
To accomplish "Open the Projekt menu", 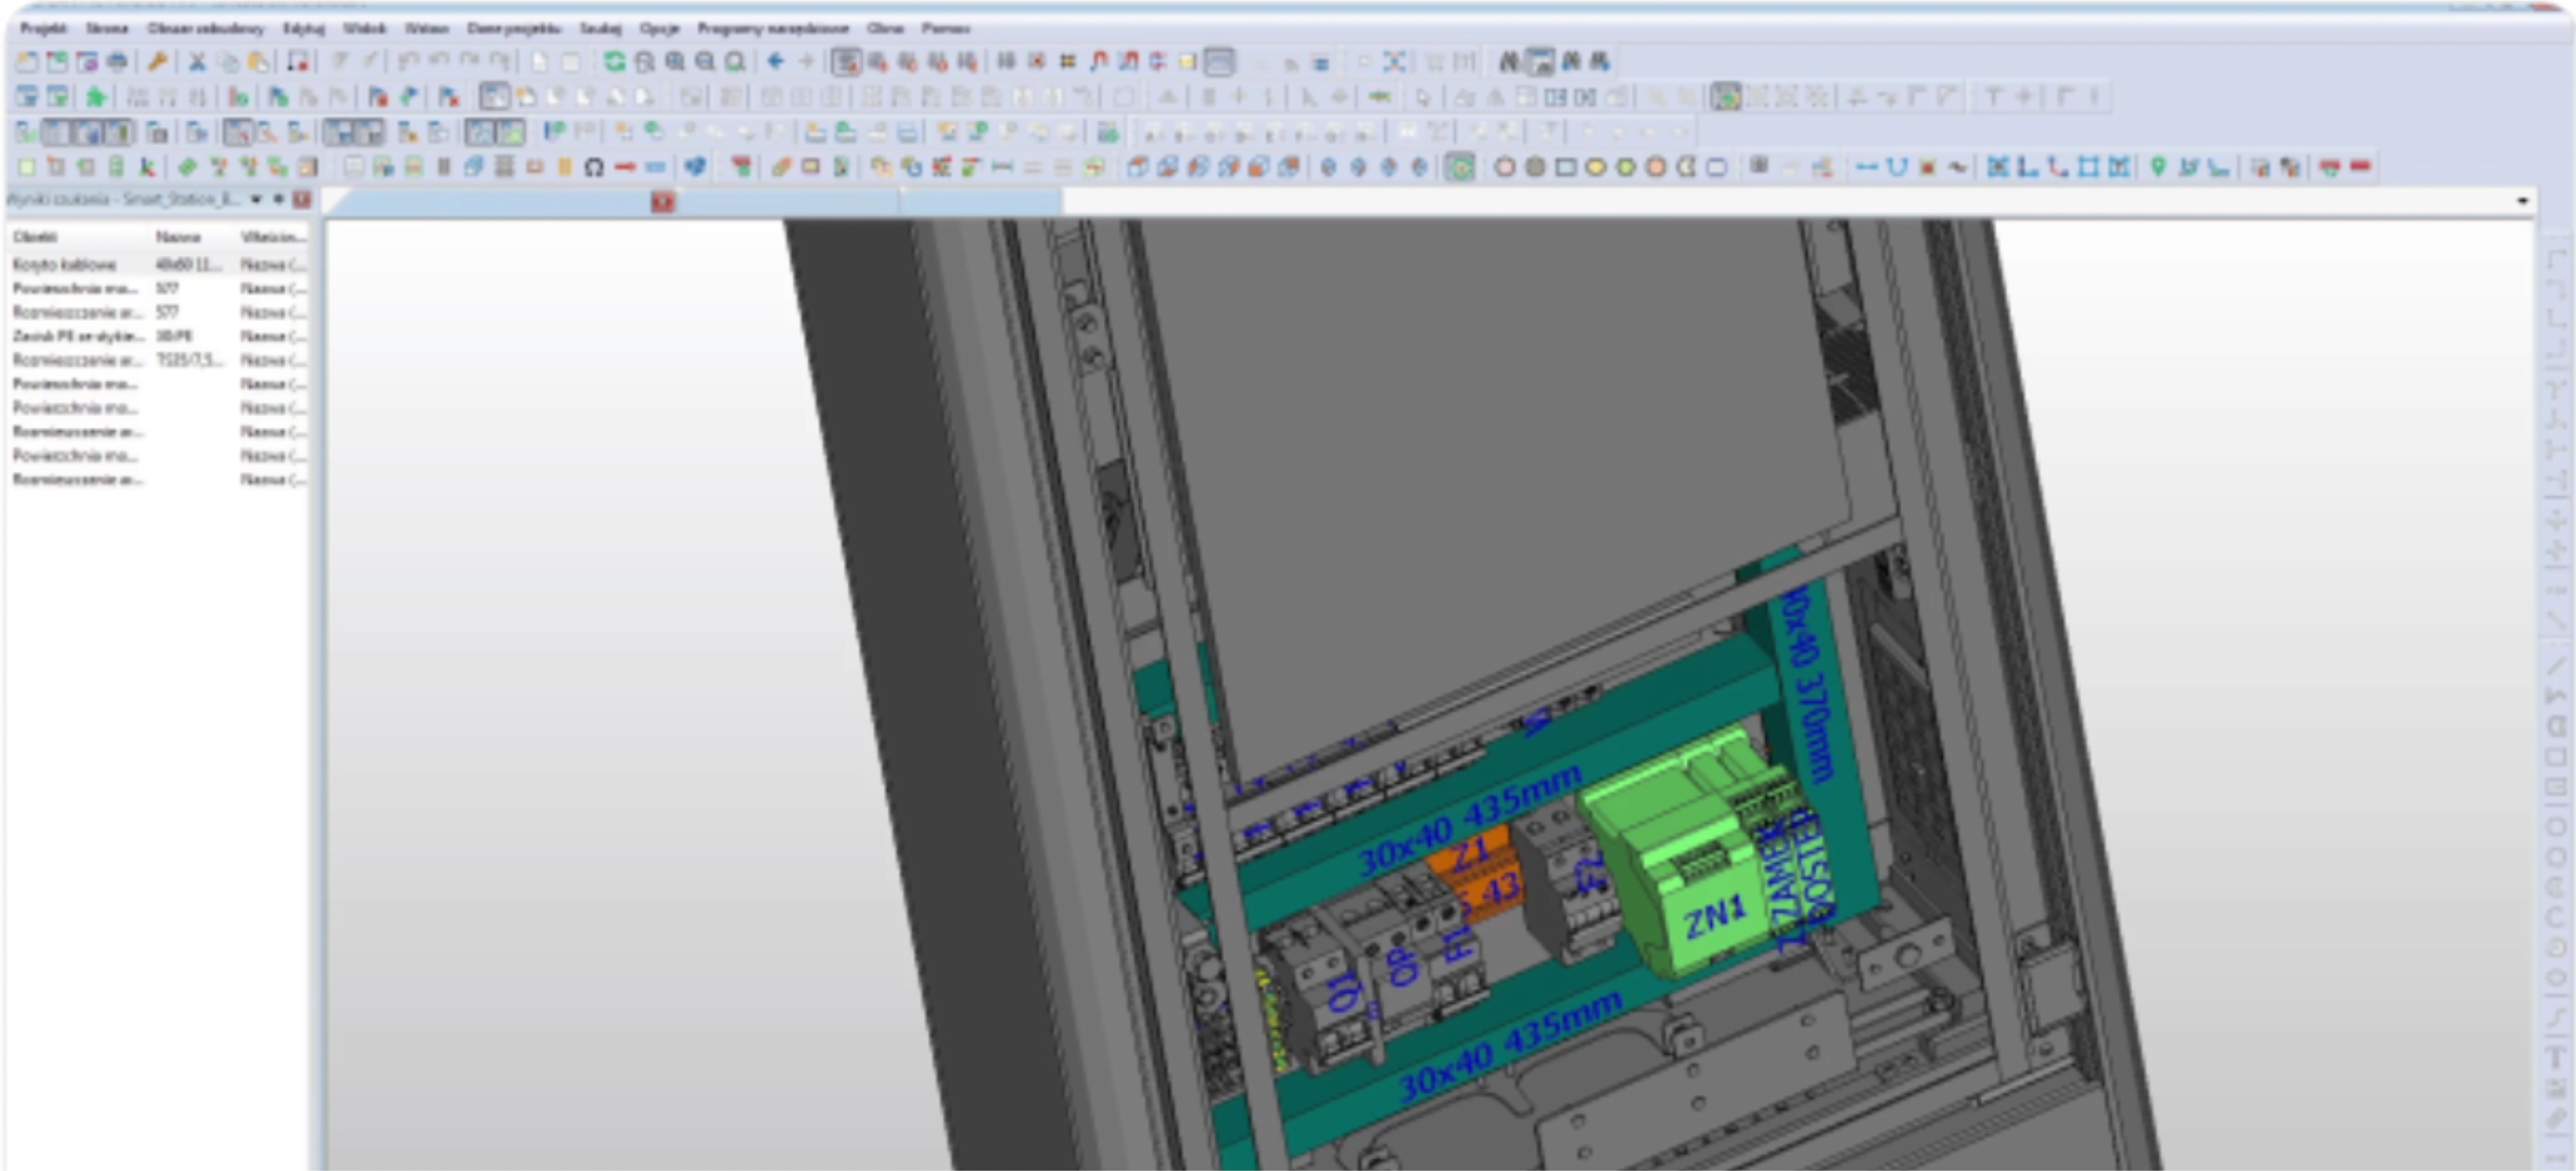I will click(x=43, y=28).
